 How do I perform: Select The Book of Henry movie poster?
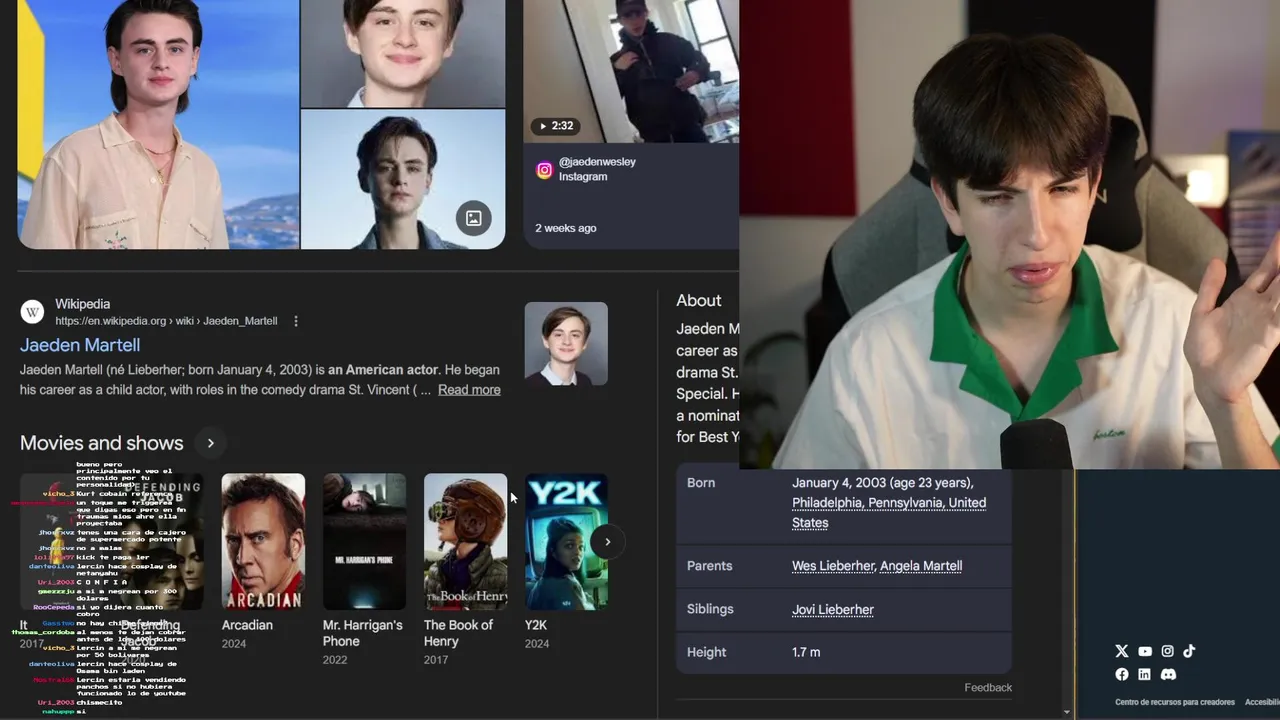465,541
